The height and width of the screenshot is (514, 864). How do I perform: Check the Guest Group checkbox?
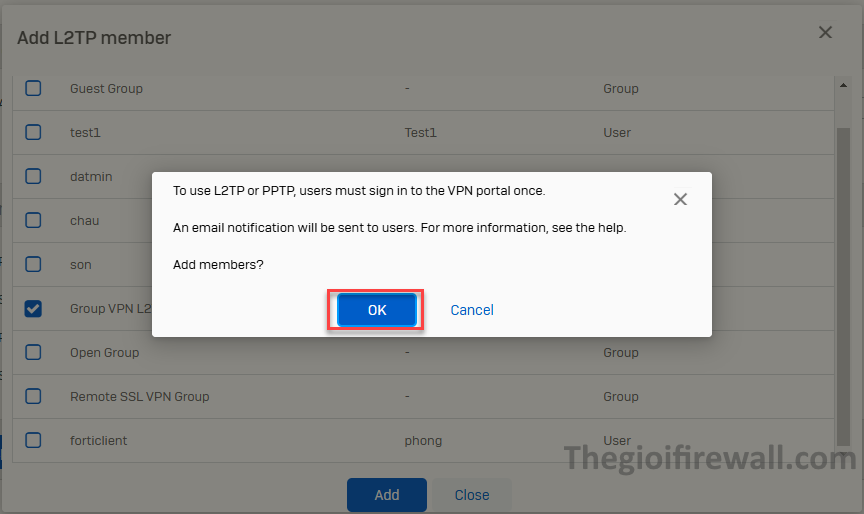pos(33,88)
